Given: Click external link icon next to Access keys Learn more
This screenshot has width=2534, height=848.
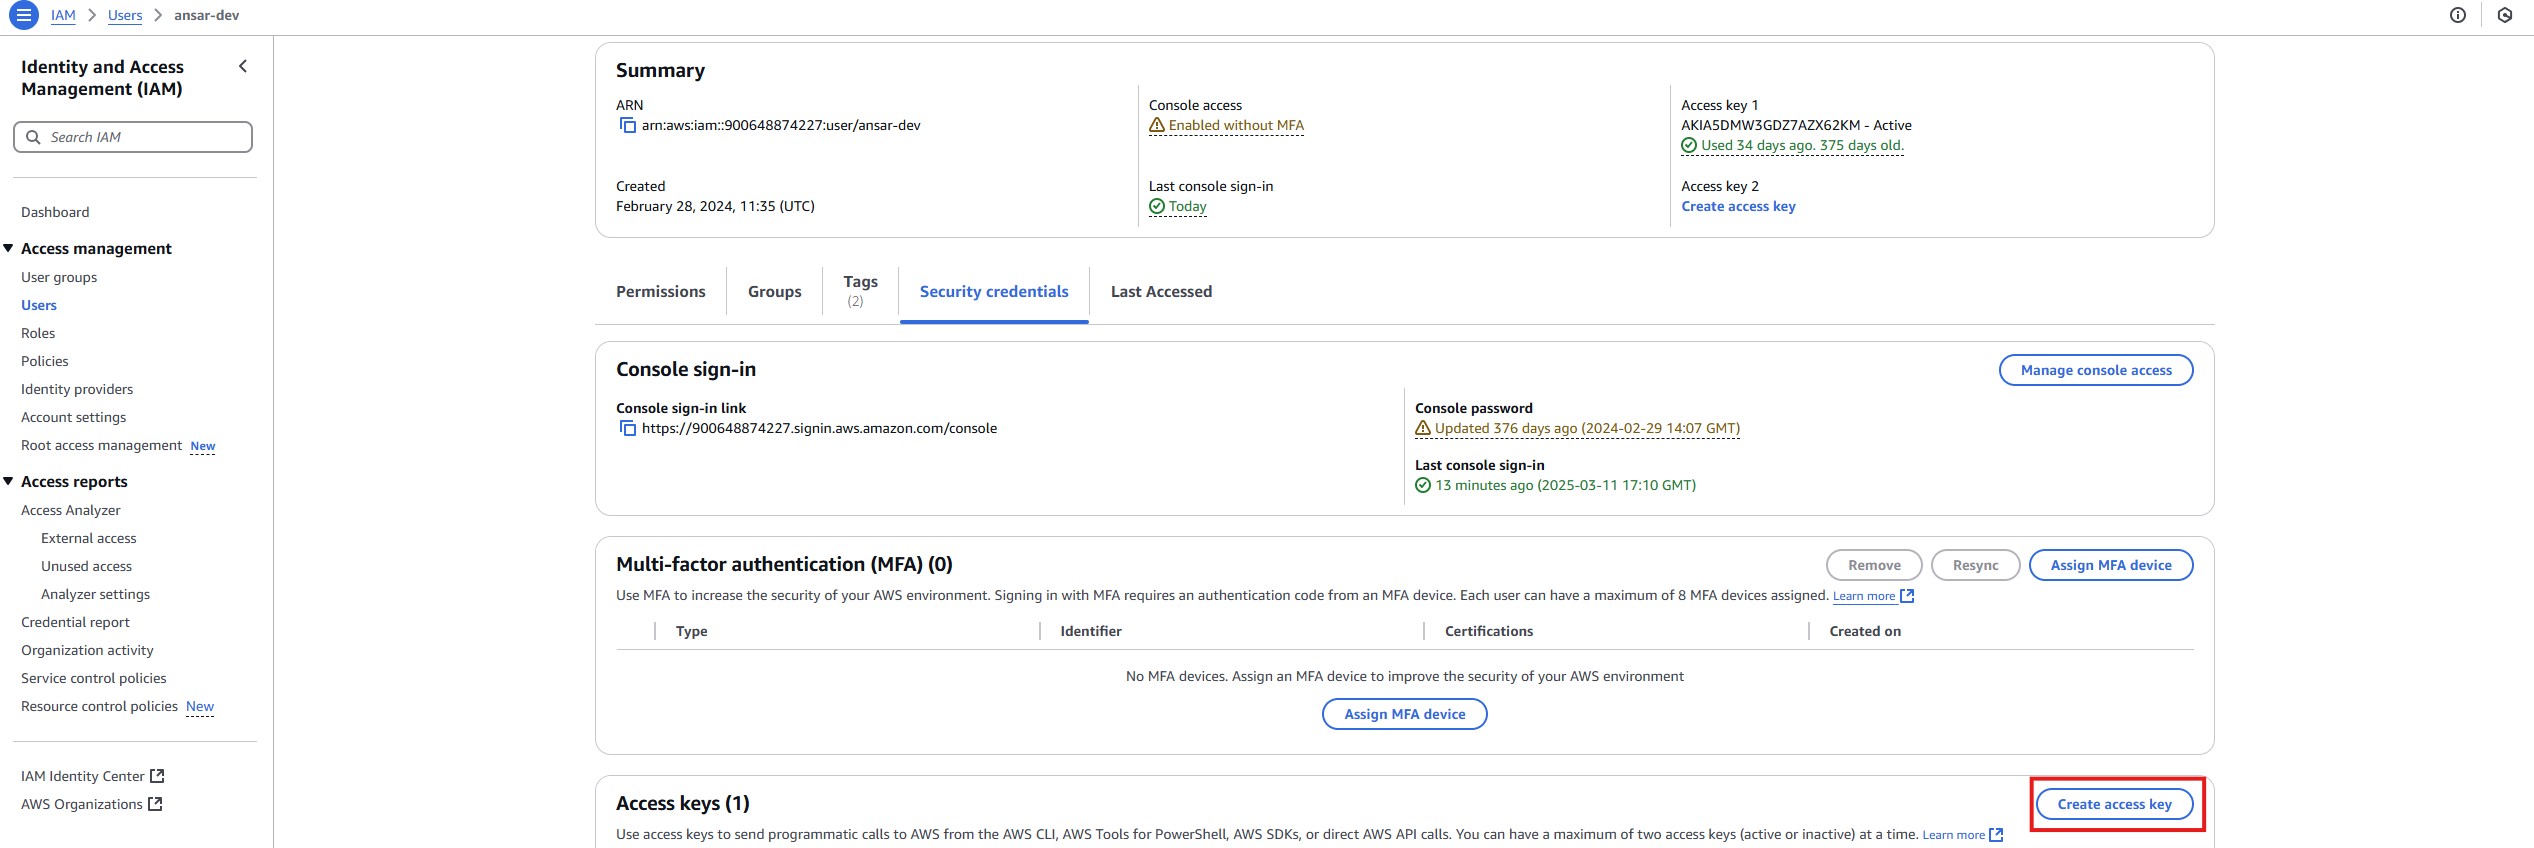Looking at the screenshot, I should coord(1996,834).
